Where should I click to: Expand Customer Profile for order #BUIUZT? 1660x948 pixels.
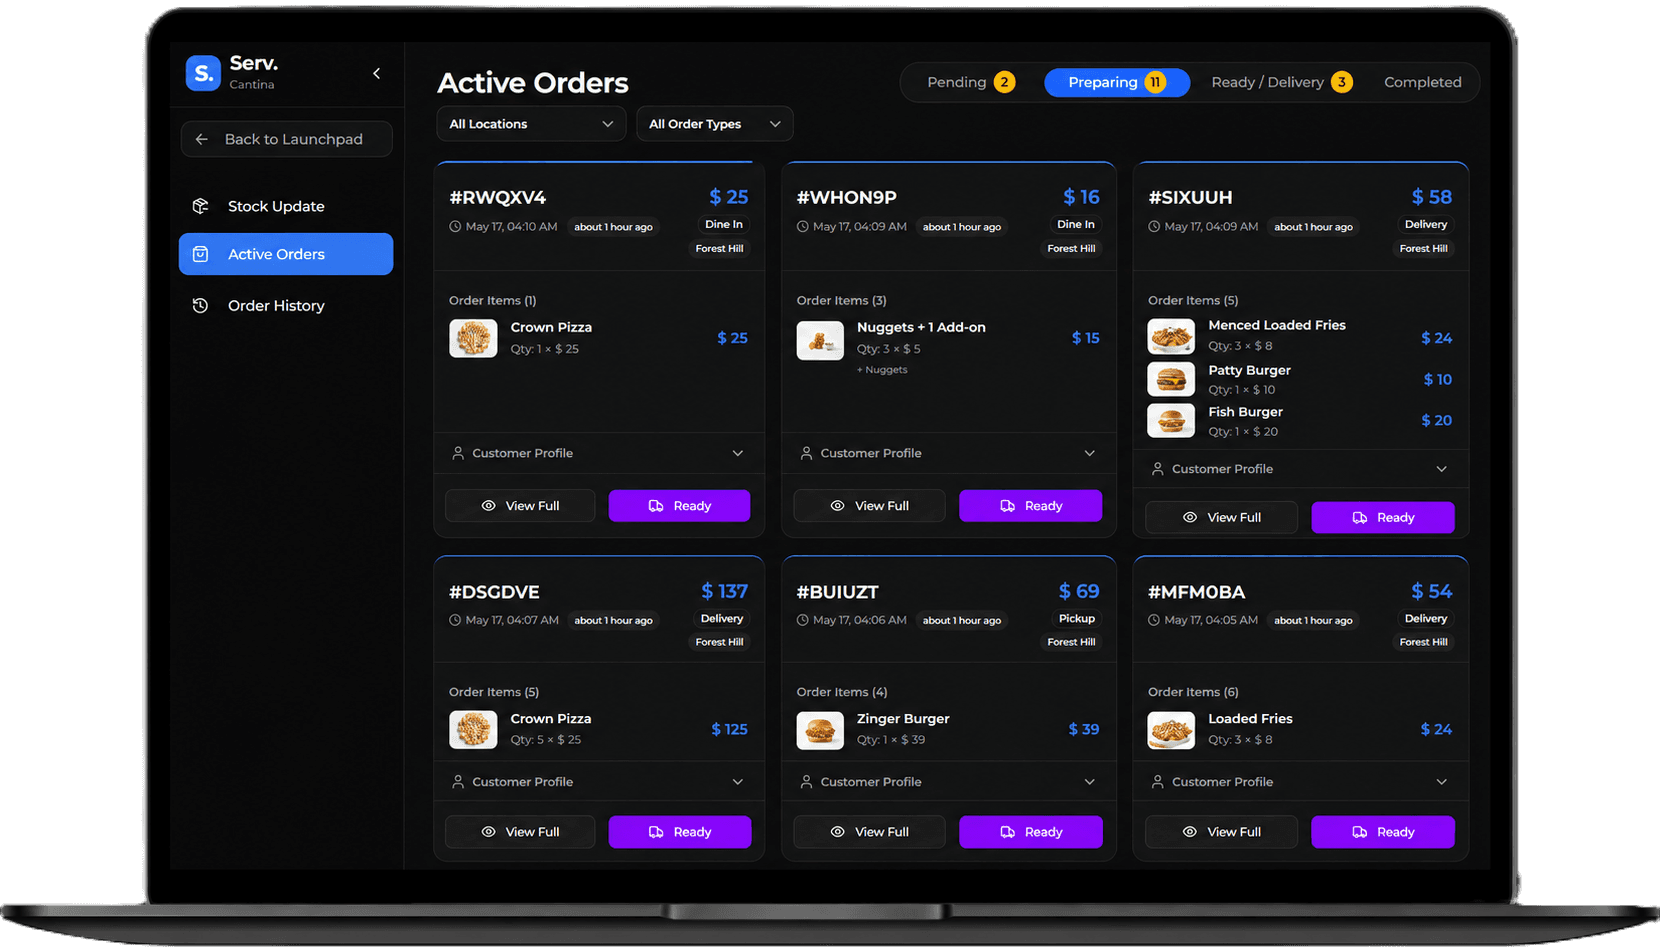pyautogui.click(x=948, y=782)
